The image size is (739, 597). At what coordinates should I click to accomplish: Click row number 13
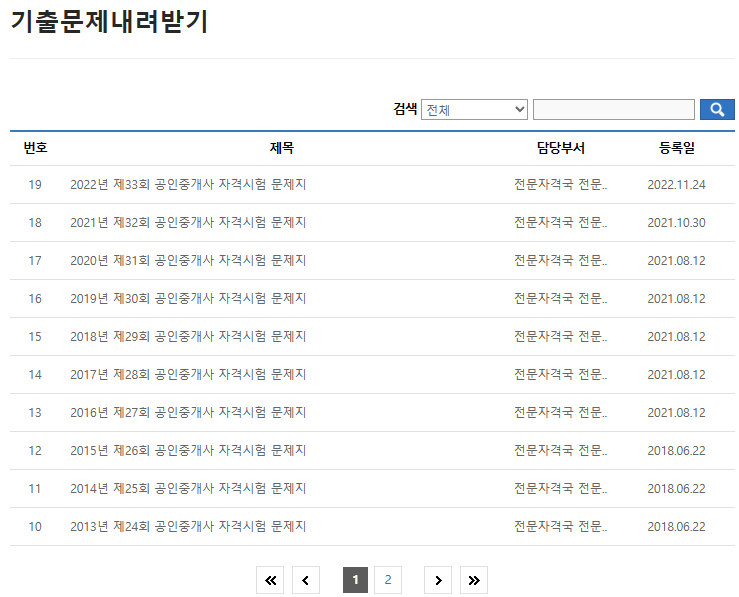click(x=35, y=413)
